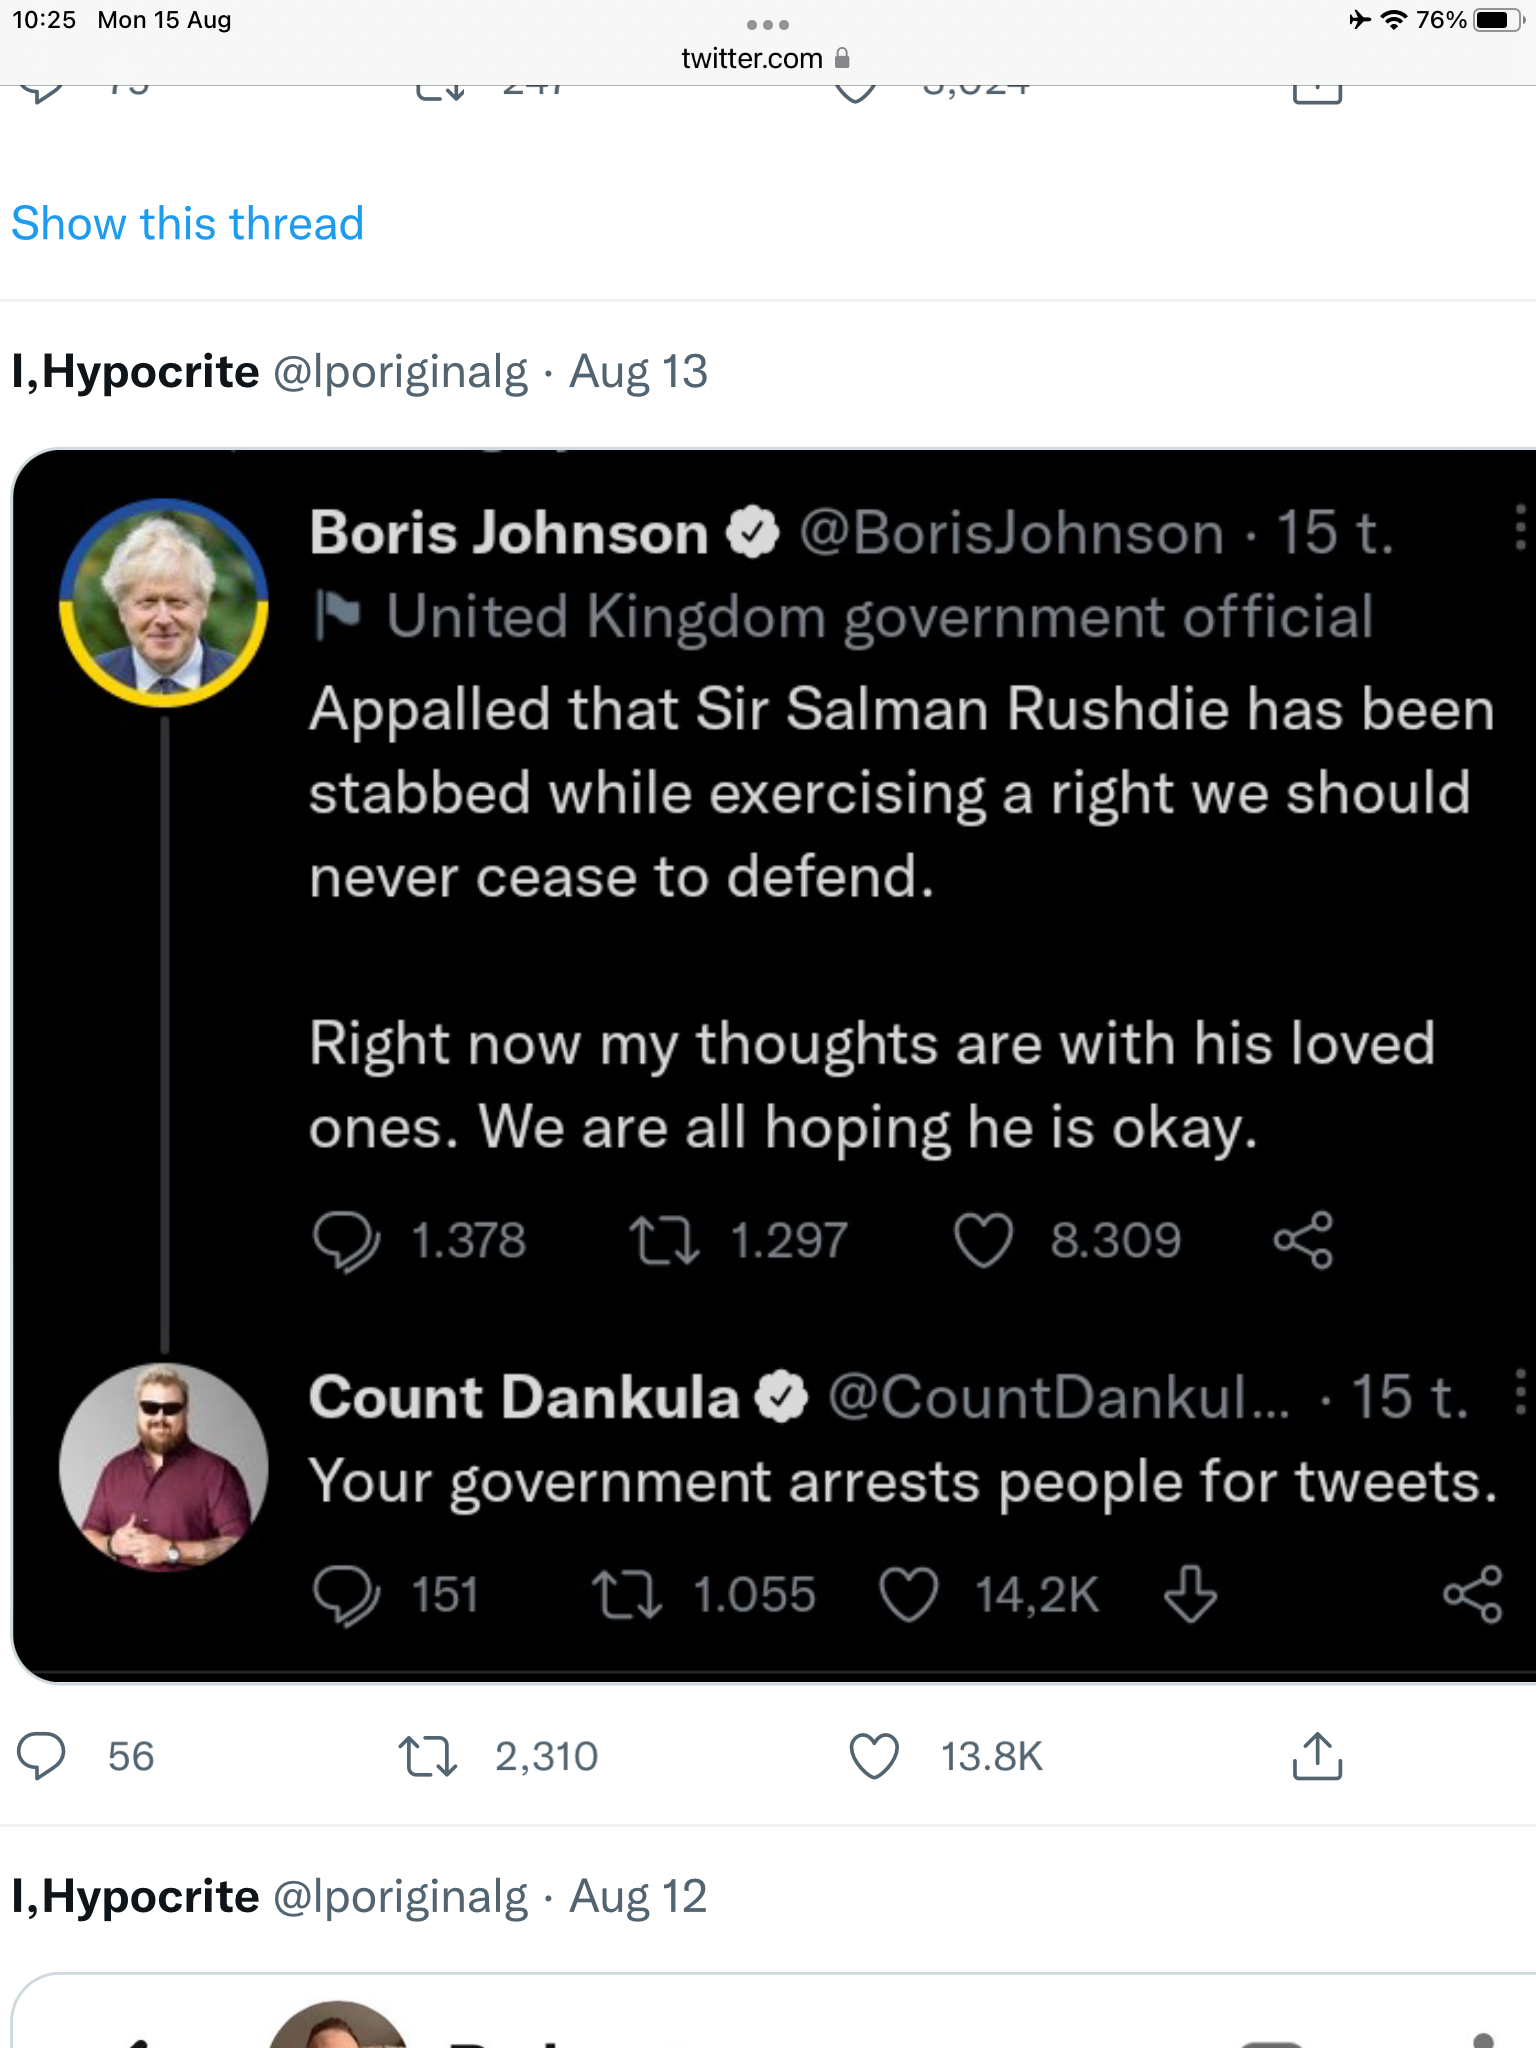
Task: Click the retweet icon on Count Dankula's reply
Action: click(626, 1594)
